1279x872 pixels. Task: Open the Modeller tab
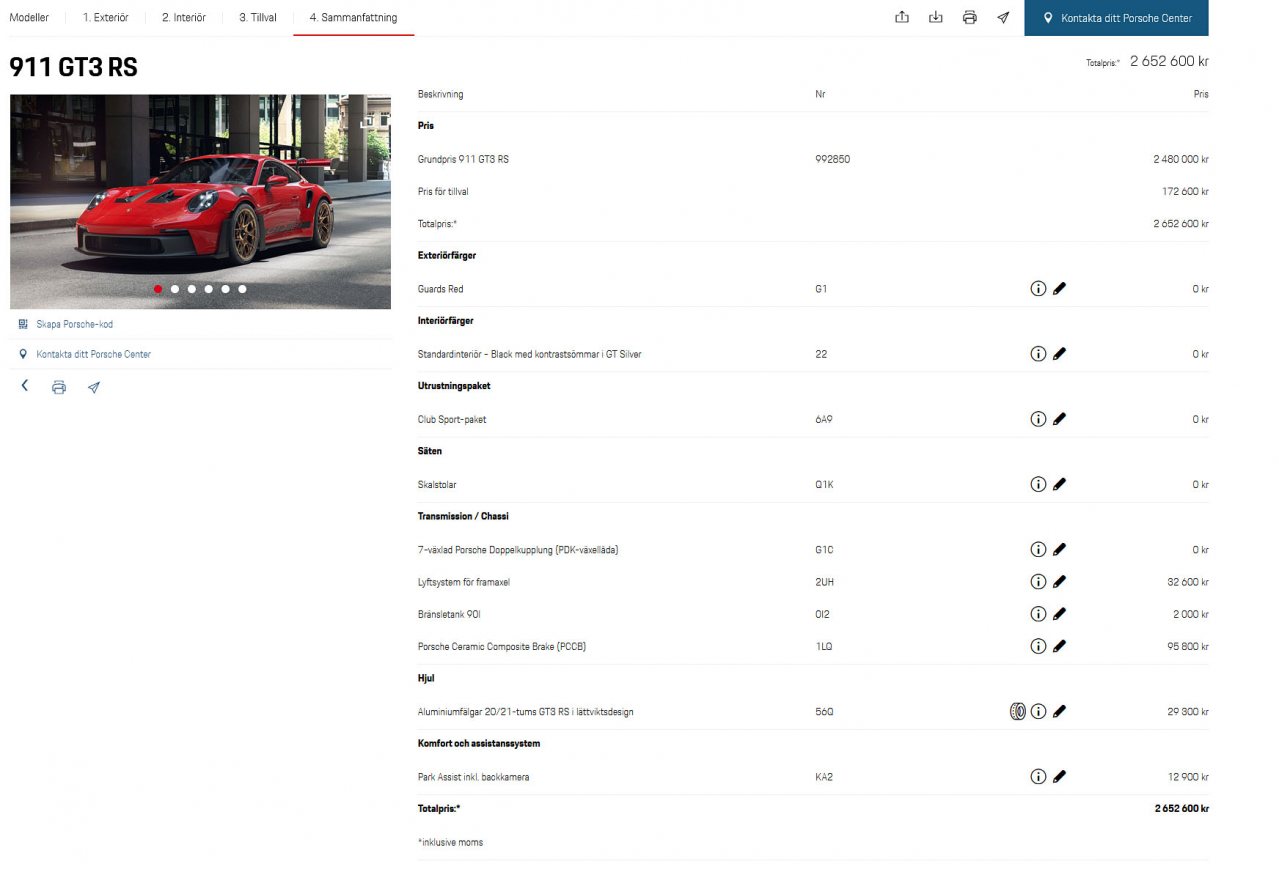[29, 18]
